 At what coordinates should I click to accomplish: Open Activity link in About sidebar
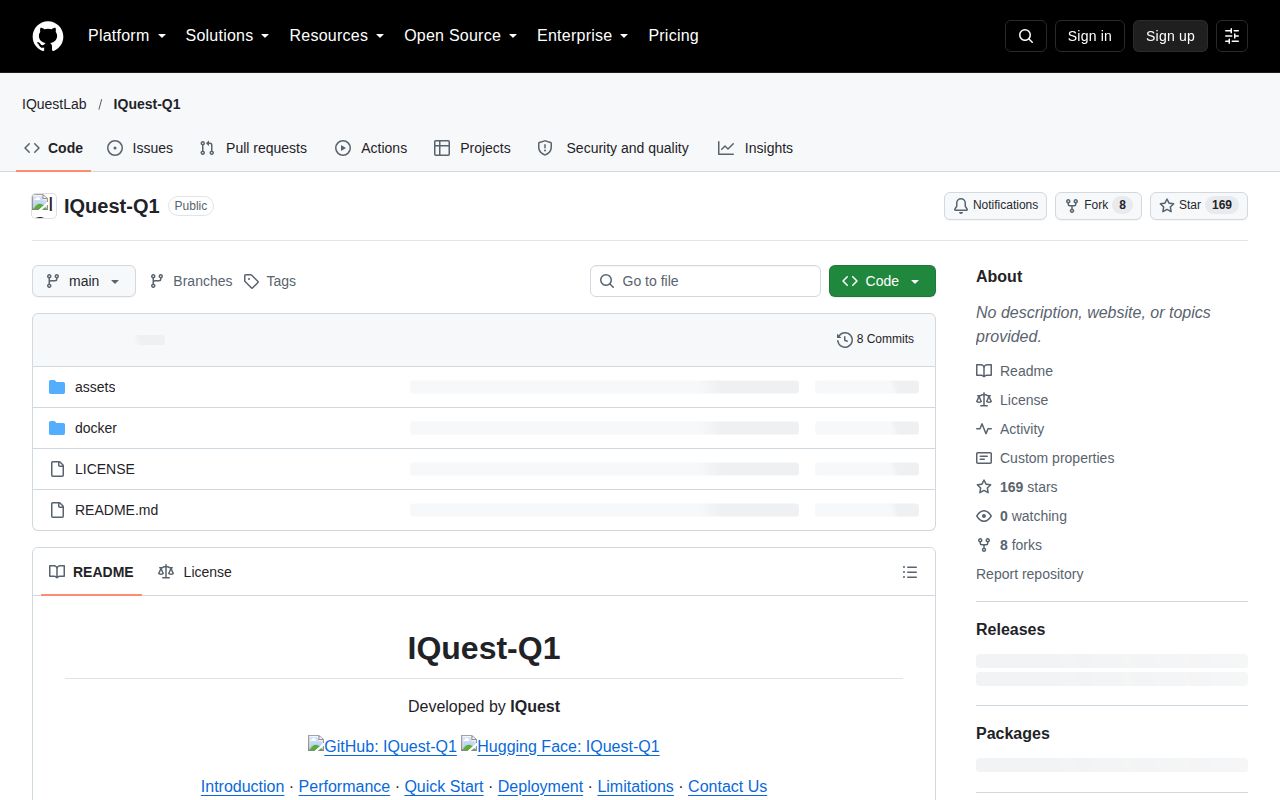[1010, 429]
